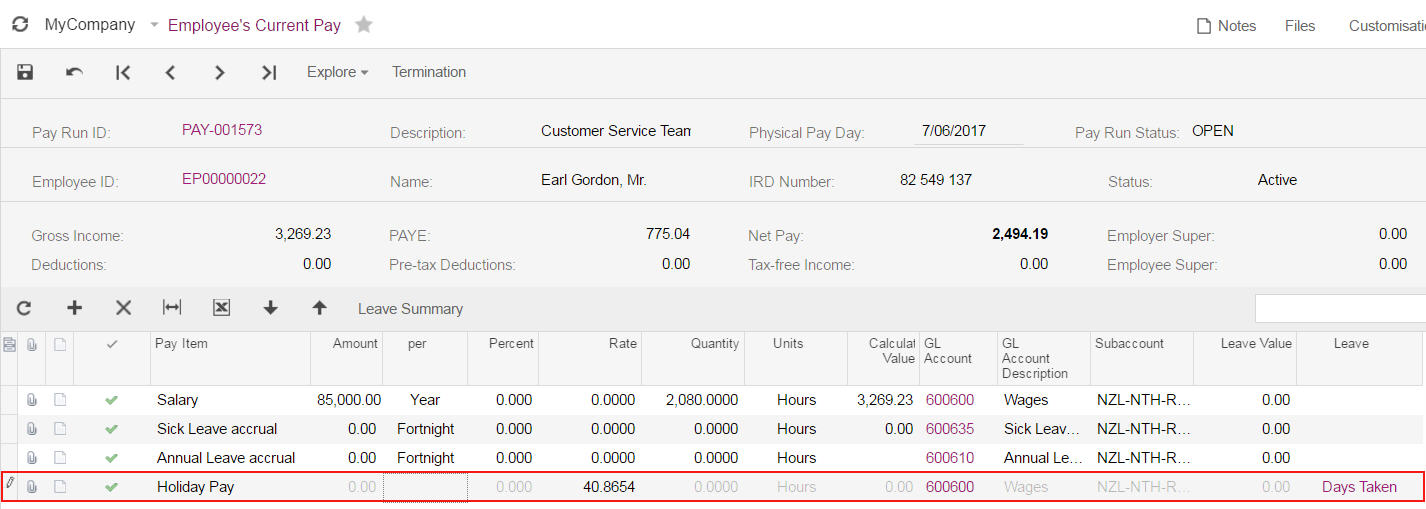Toggle checkmark on Annual Leave accrual row
The width and height of the screenshot is (1426, 509).
(x=111, y=458)
